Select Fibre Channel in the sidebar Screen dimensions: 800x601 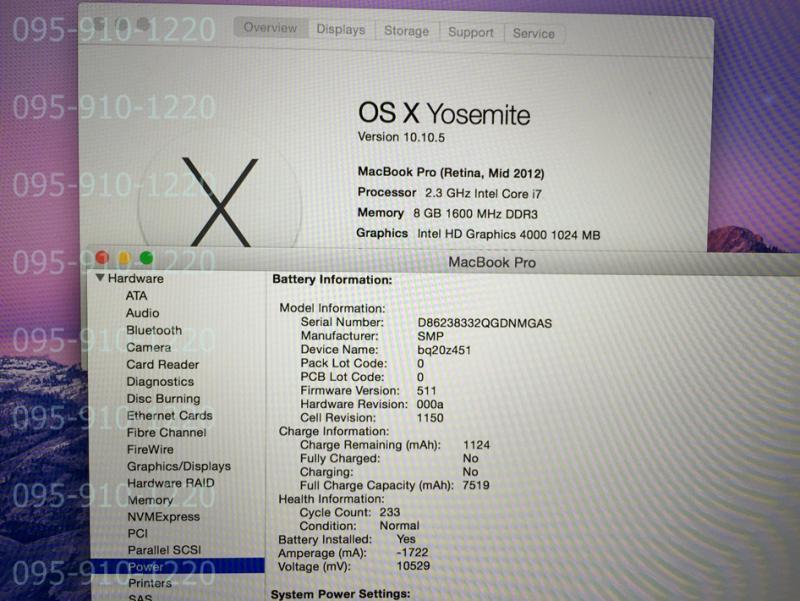[166, 433]
